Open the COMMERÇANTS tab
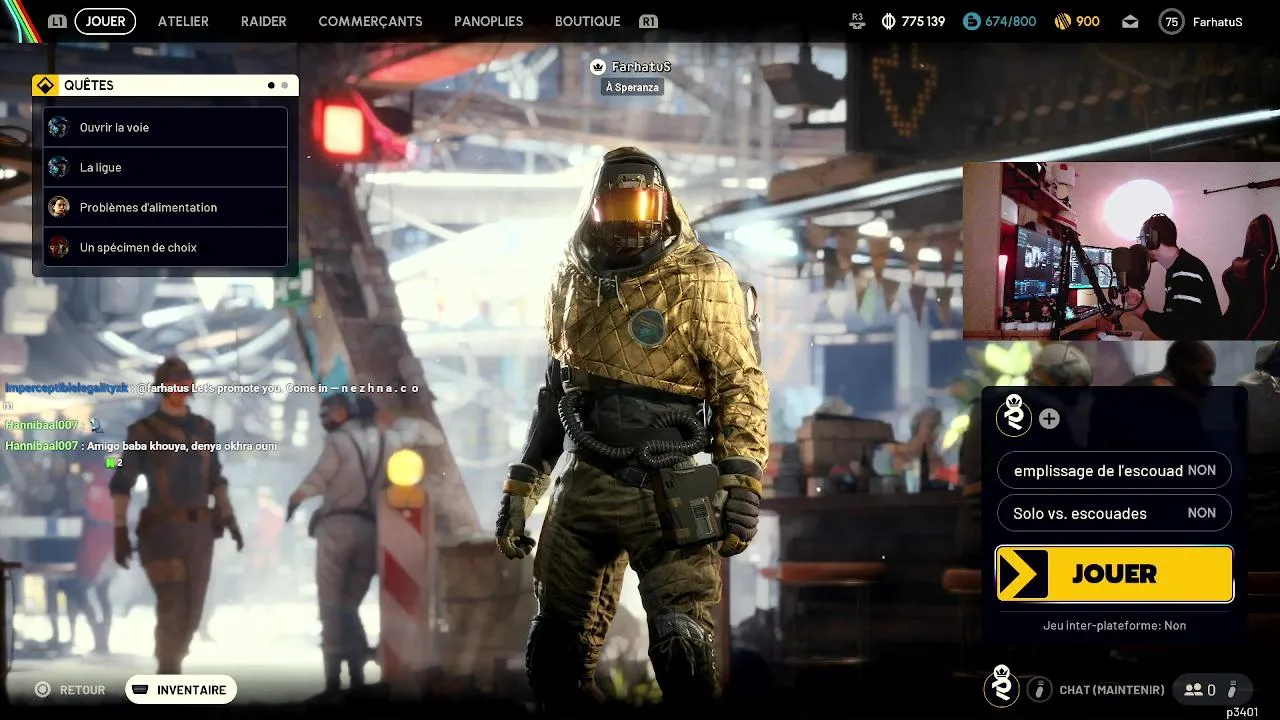The image size is (1280, 720). click(370, 21)
